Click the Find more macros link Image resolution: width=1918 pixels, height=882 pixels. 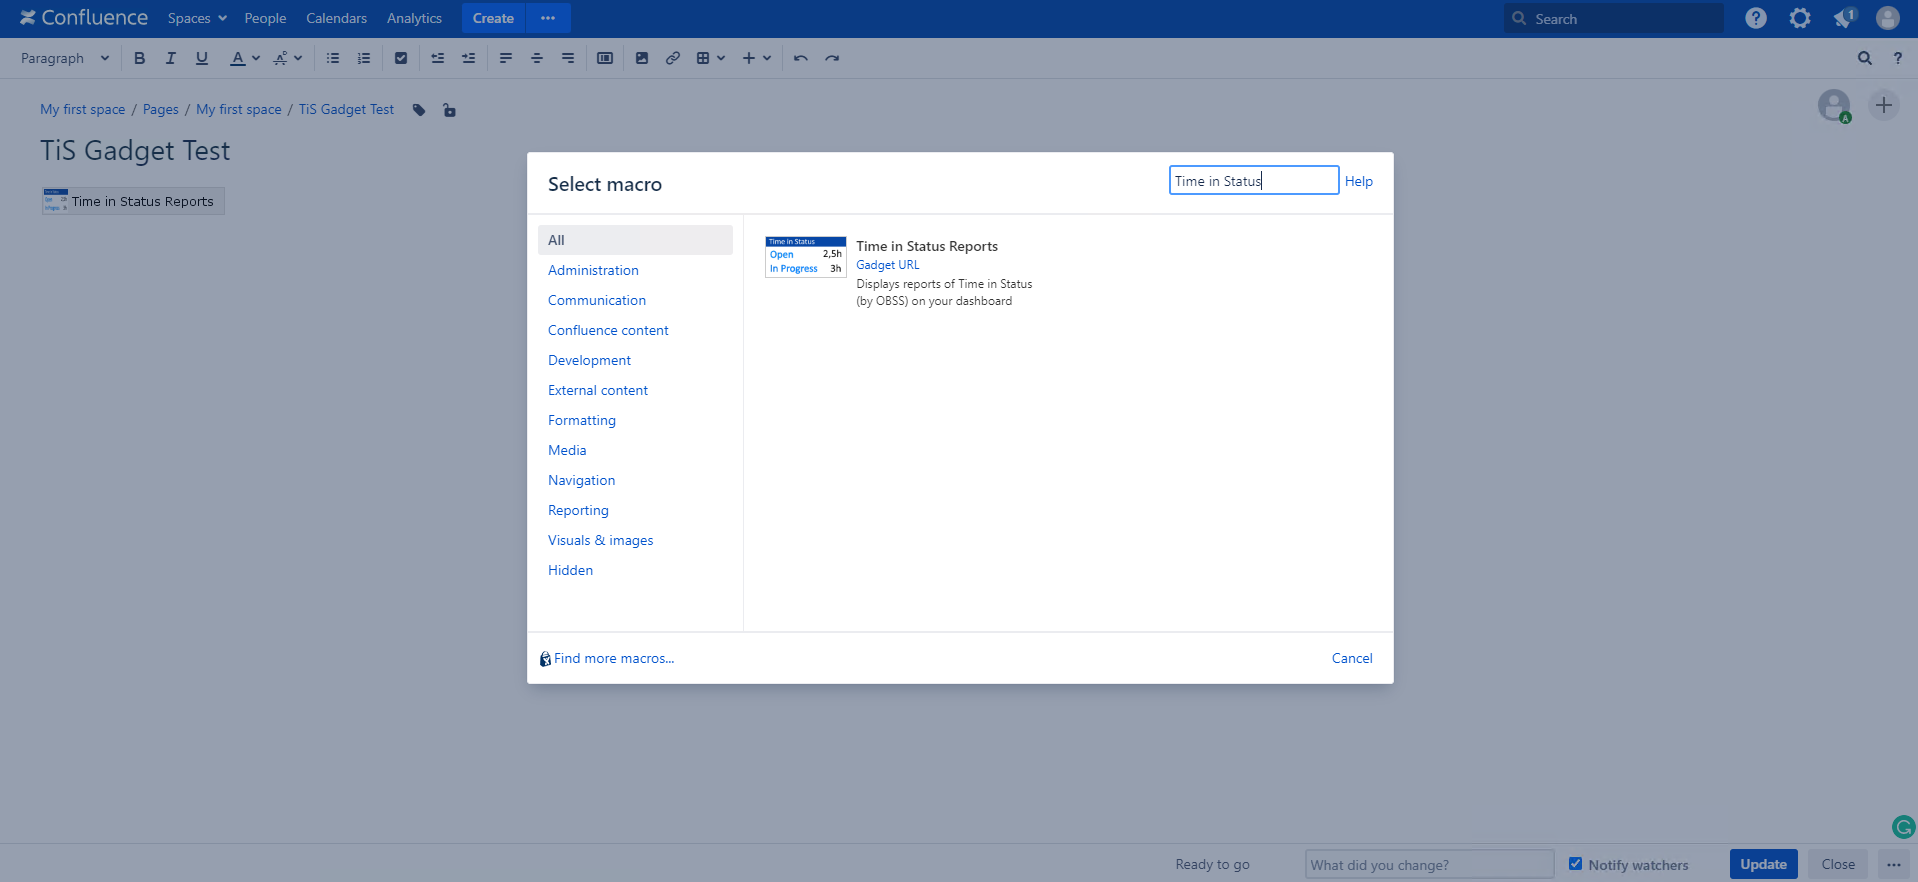click(613, 658)
